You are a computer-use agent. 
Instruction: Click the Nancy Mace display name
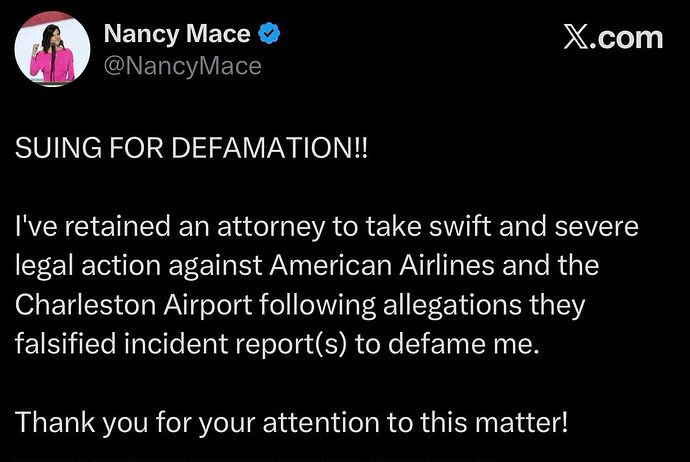(x=178, y=35)
